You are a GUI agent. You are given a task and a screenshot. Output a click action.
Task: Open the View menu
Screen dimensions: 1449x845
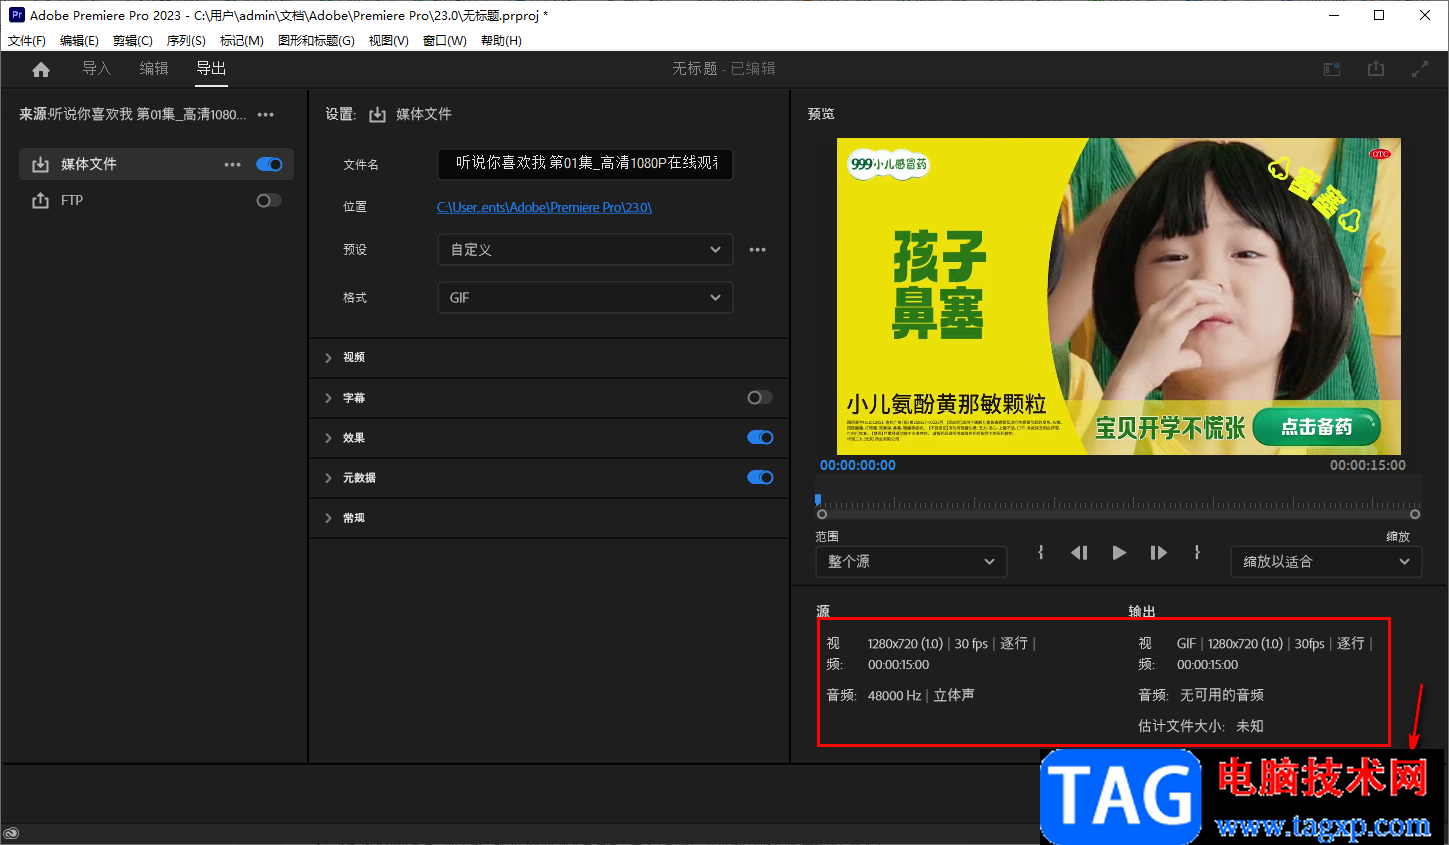click(388, 41)
